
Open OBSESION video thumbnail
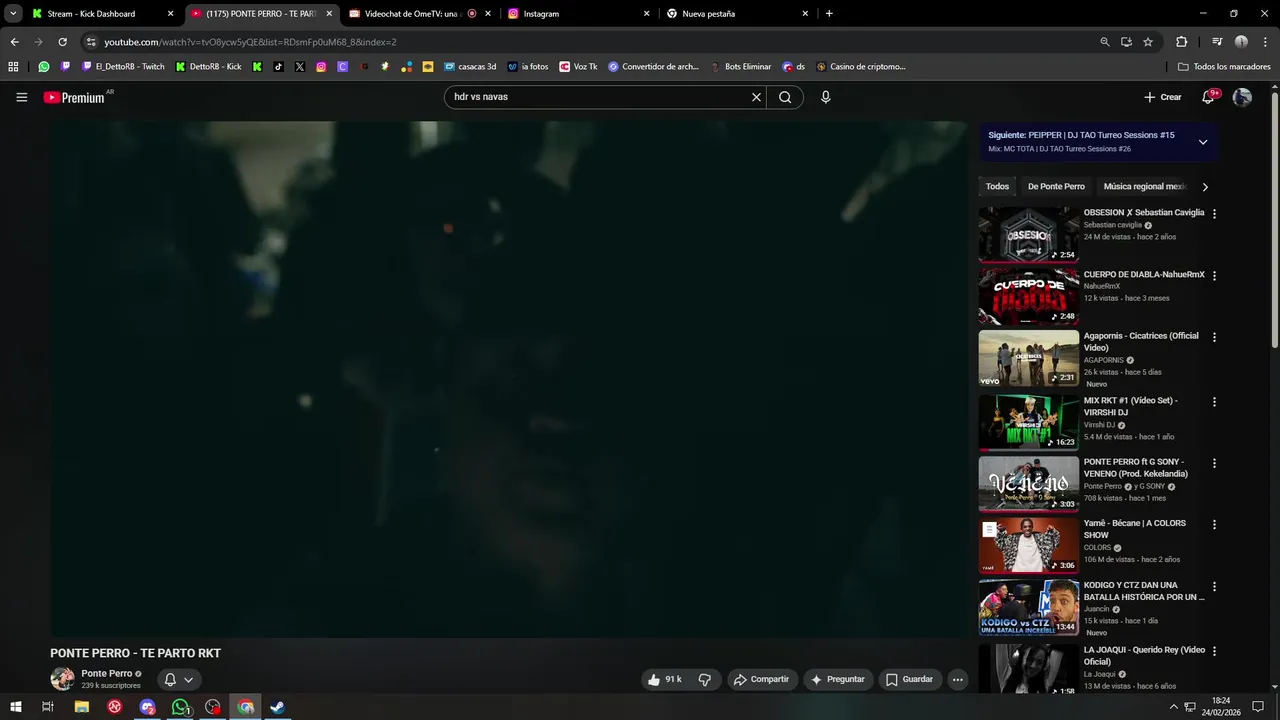(1028, 235)
